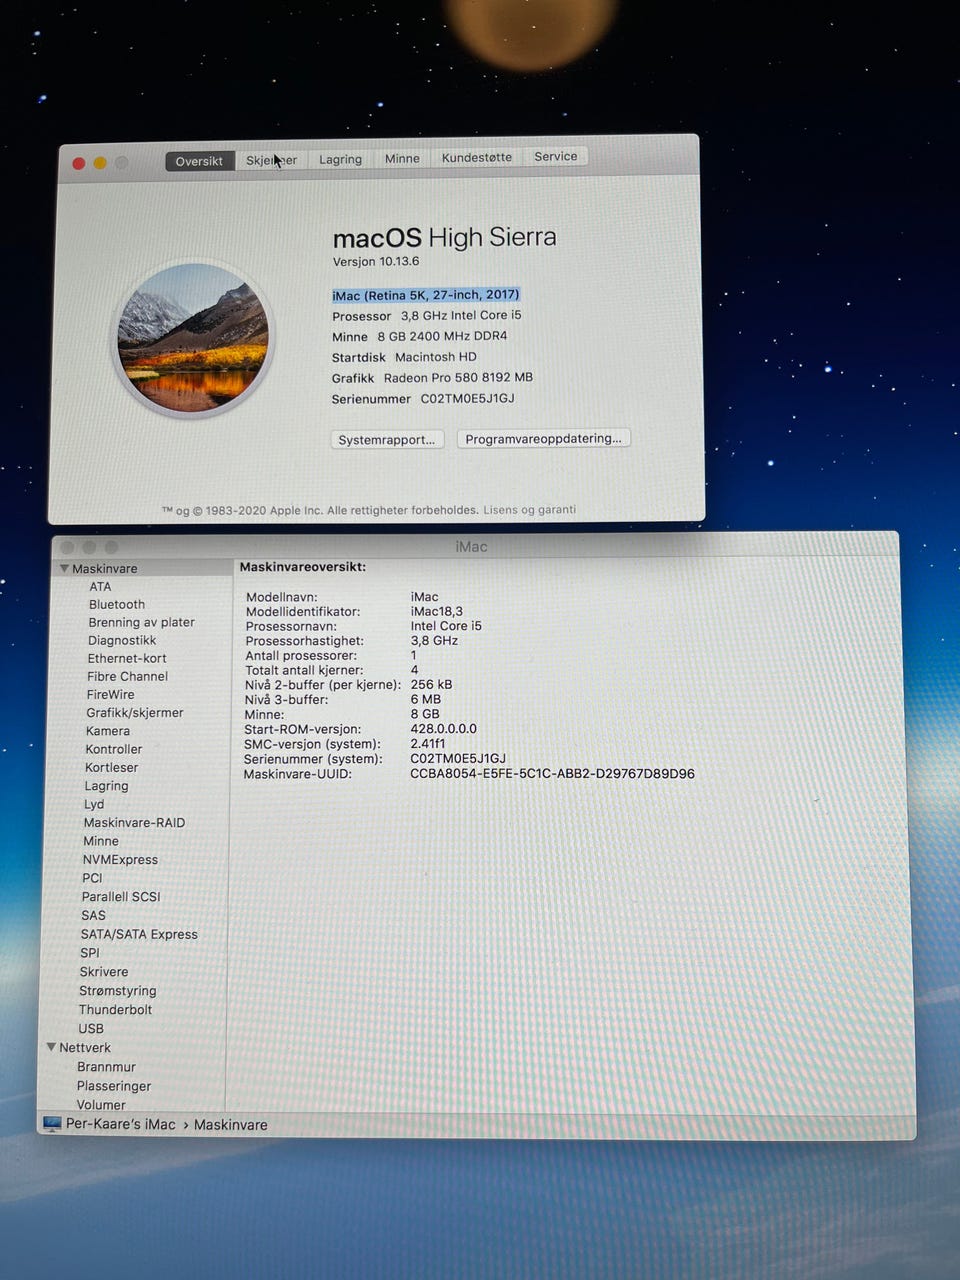The image size is (960, 1280).
Task: Click the Programvareoppdatering... button
Action: click(543, 438)
